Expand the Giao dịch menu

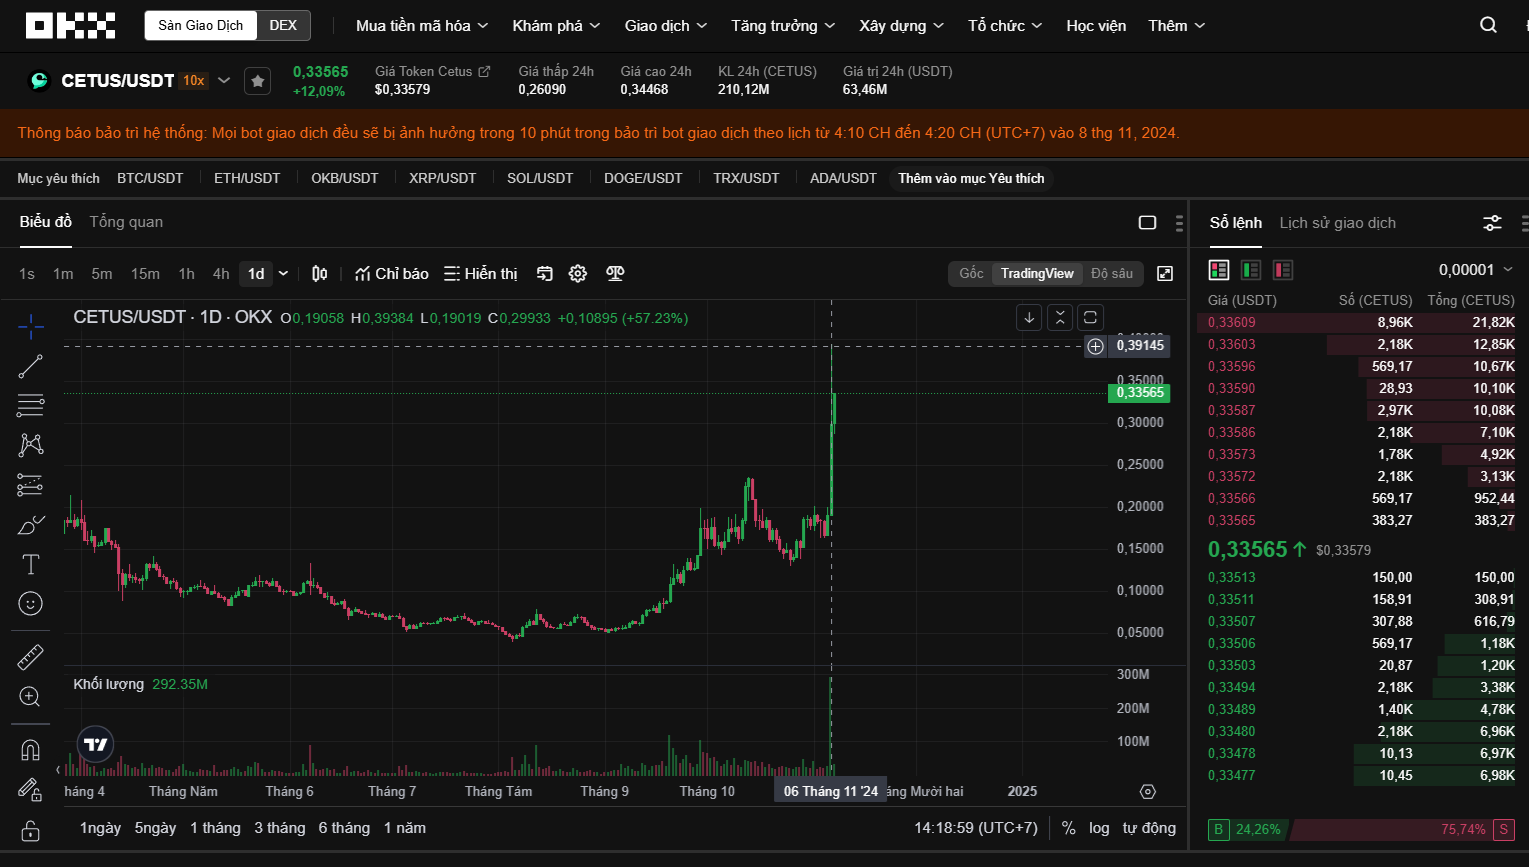[666, 26]
